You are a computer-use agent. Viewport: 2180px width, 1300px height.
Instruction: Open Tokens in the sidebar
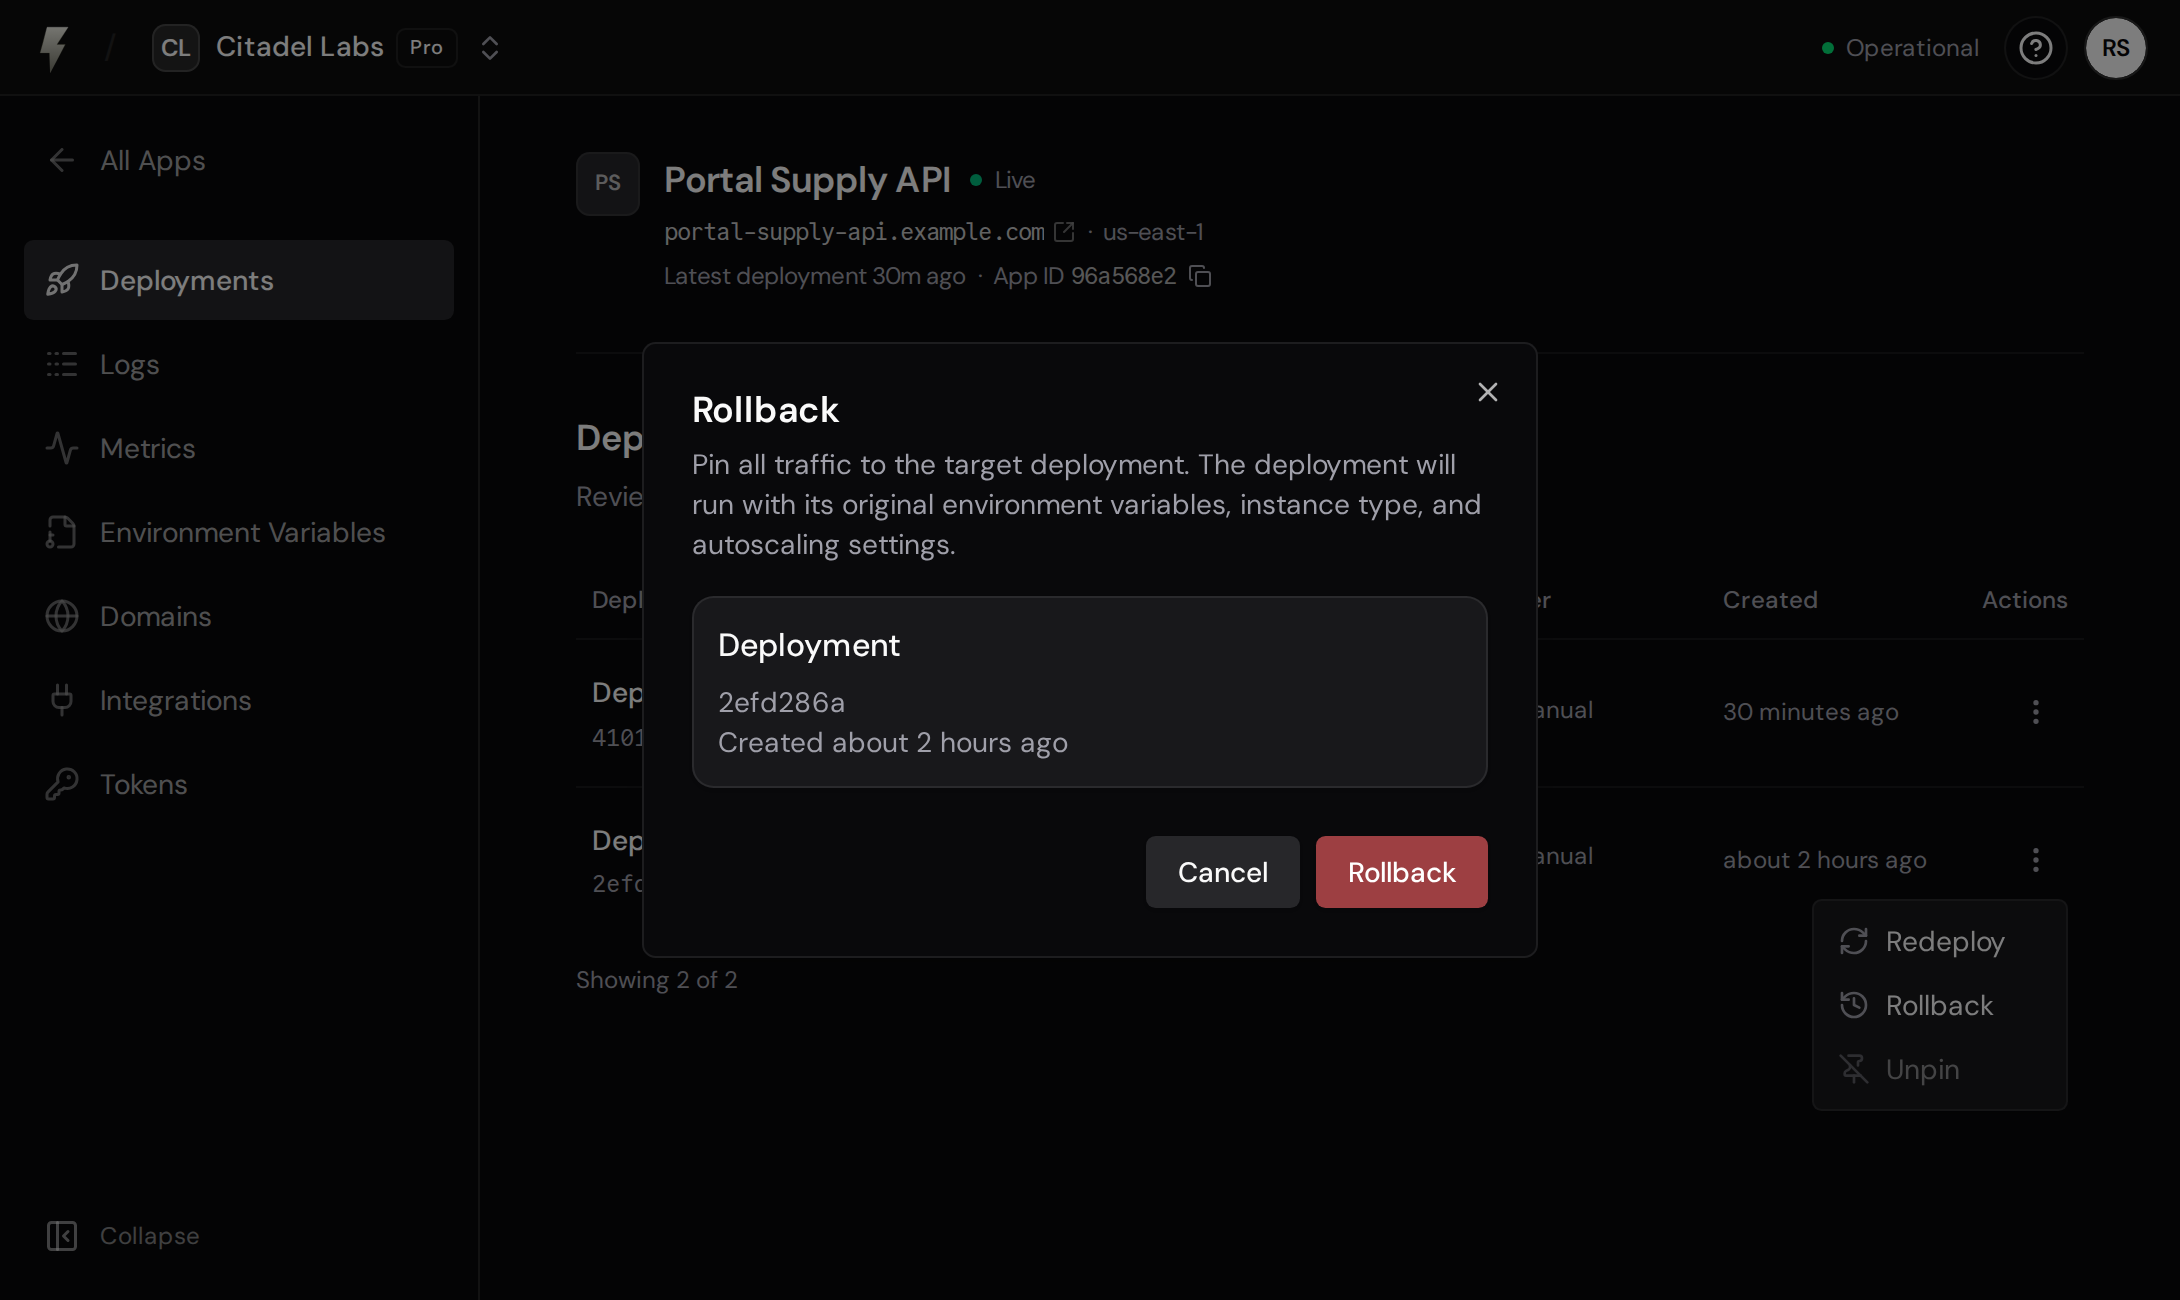point(239,784)
